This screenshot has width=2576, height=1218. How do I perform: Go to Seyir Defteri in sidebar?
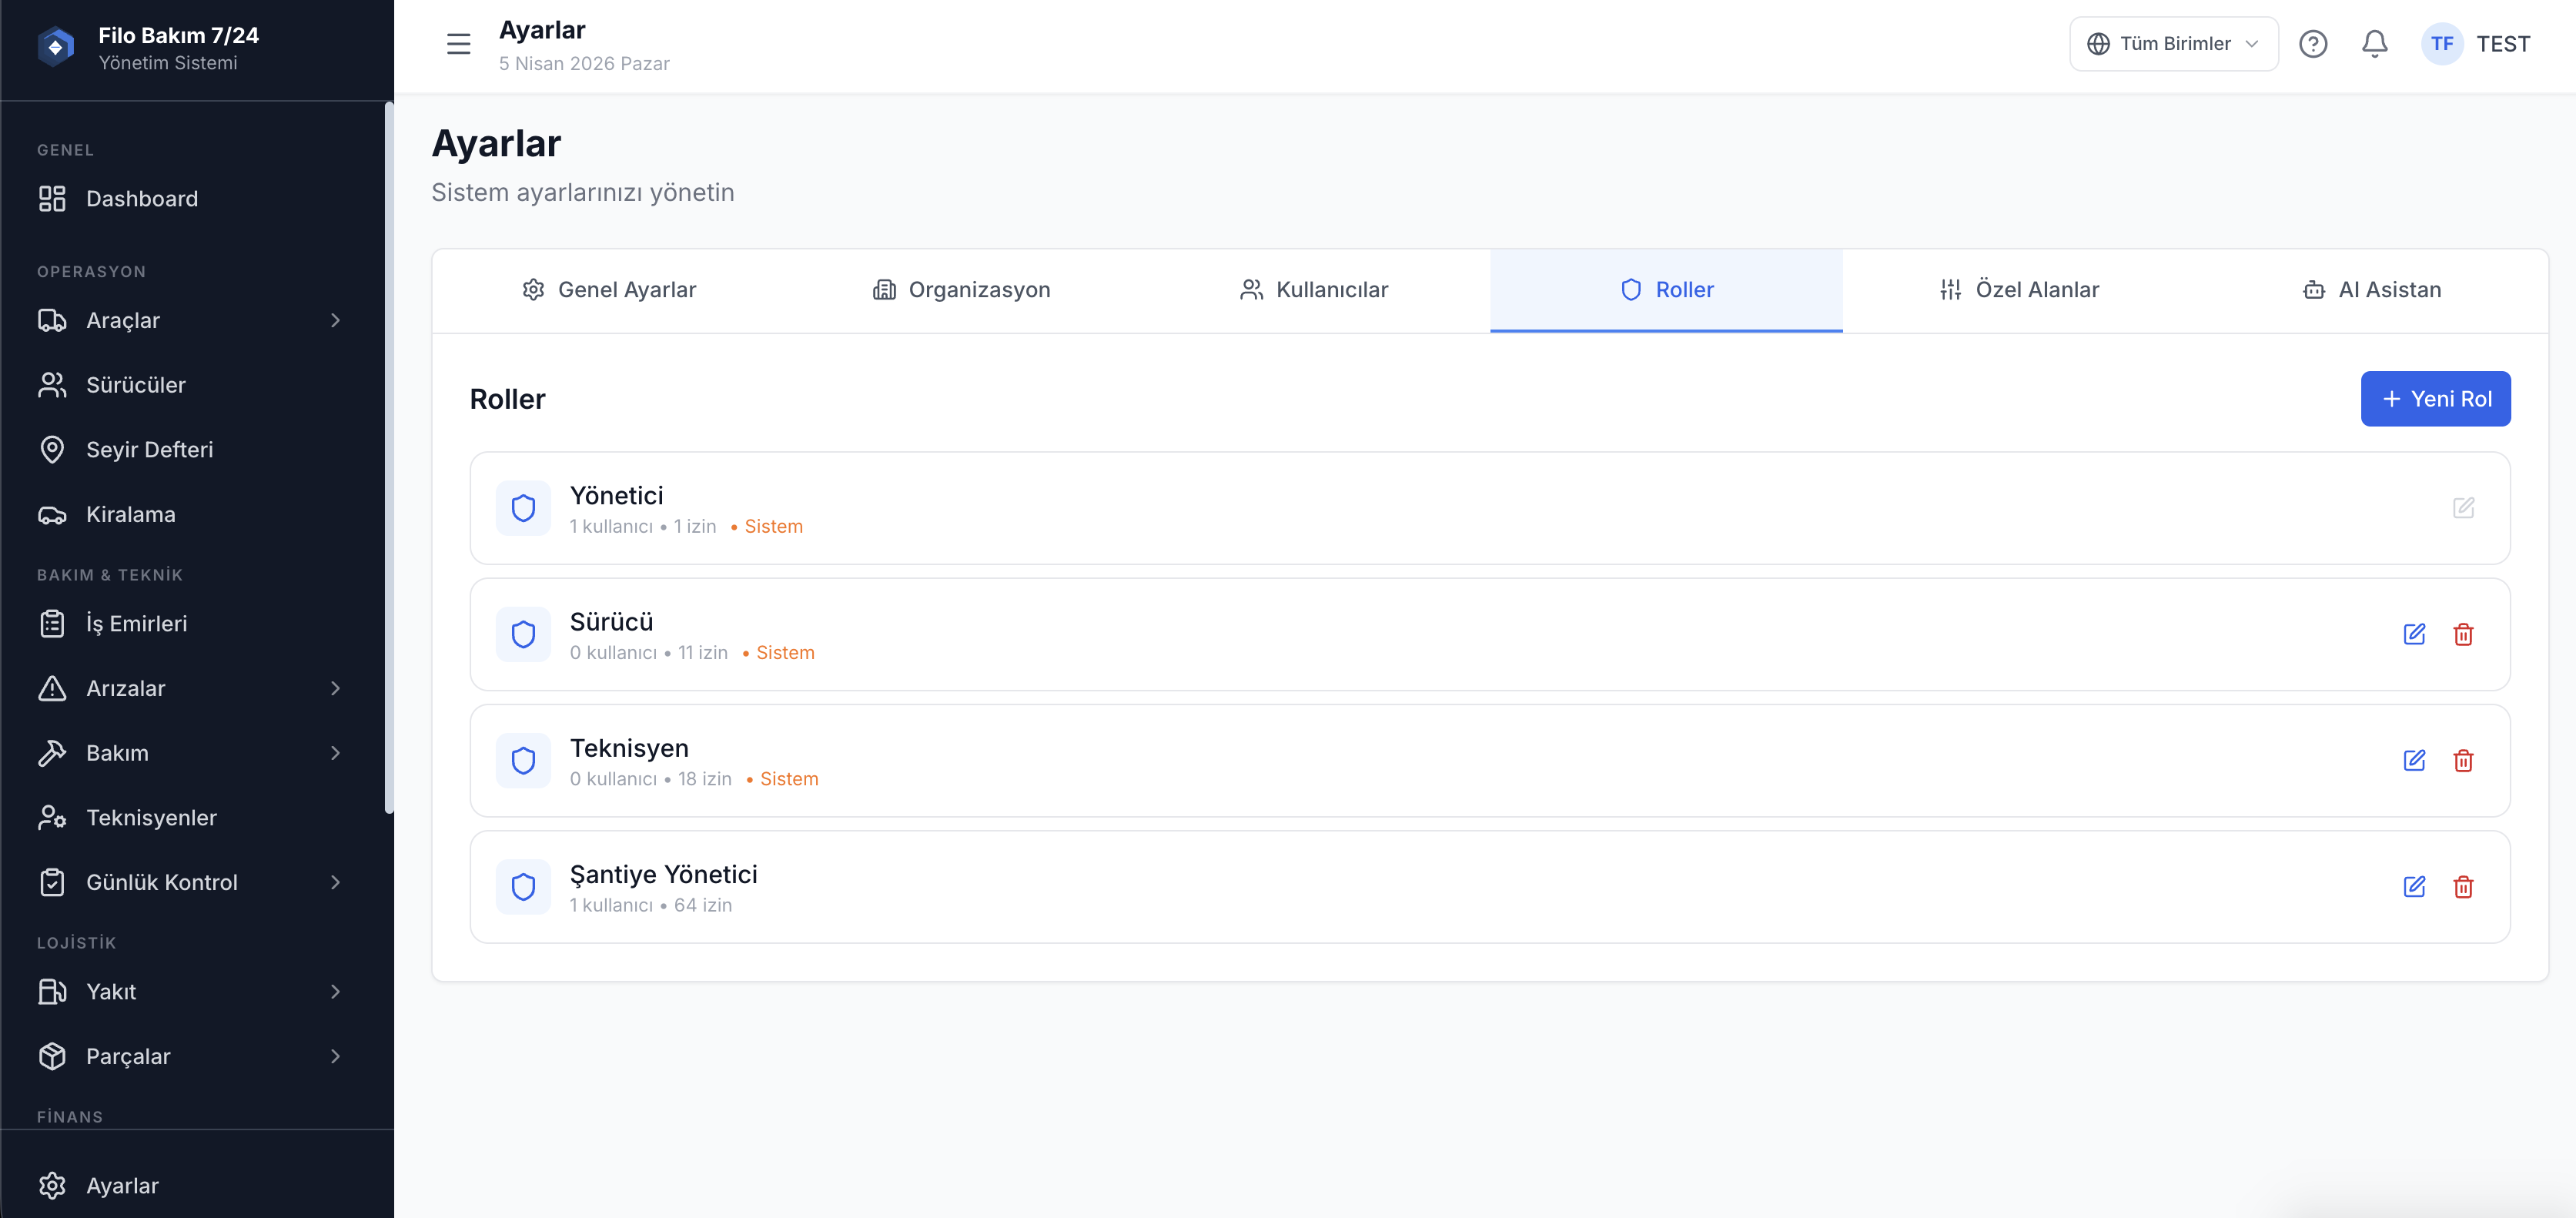point(149,450)
